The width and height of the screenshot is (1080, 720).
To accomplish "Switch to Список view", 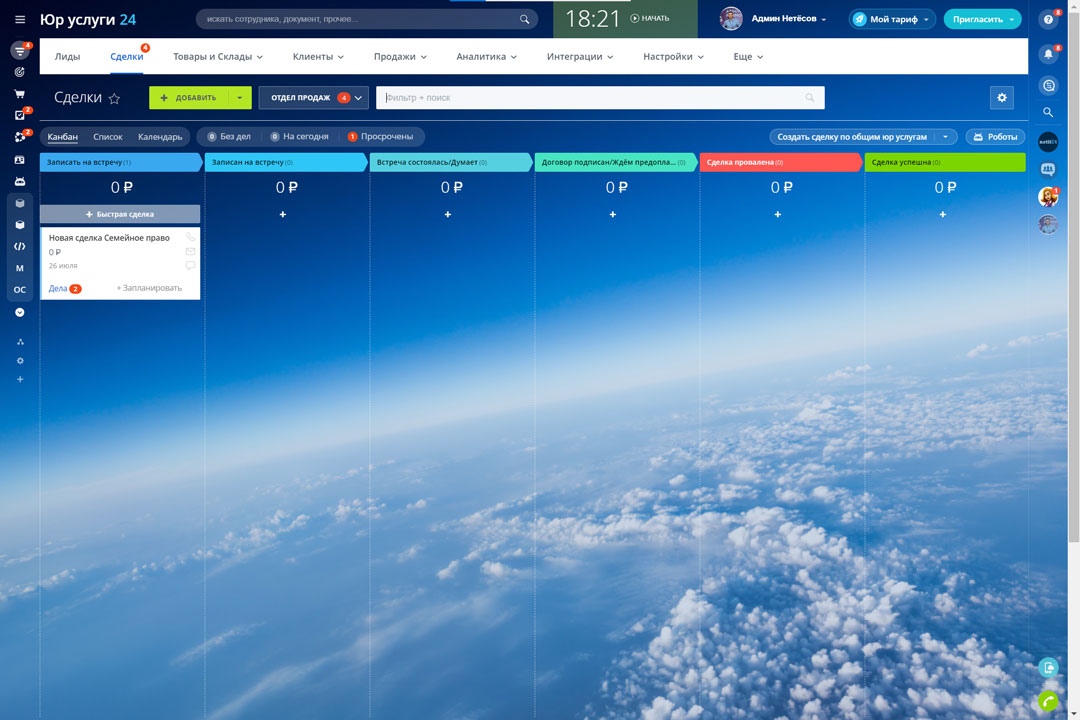I will coord(107,137).
